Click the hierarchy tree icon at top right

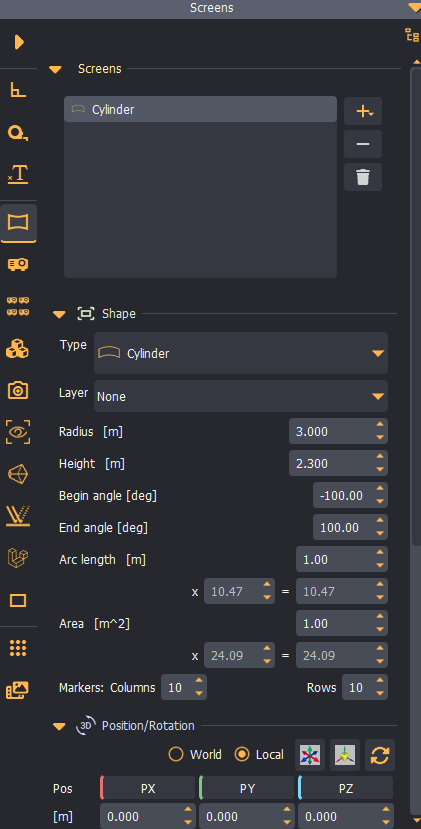pyautogui.click(x=411, y=35)
